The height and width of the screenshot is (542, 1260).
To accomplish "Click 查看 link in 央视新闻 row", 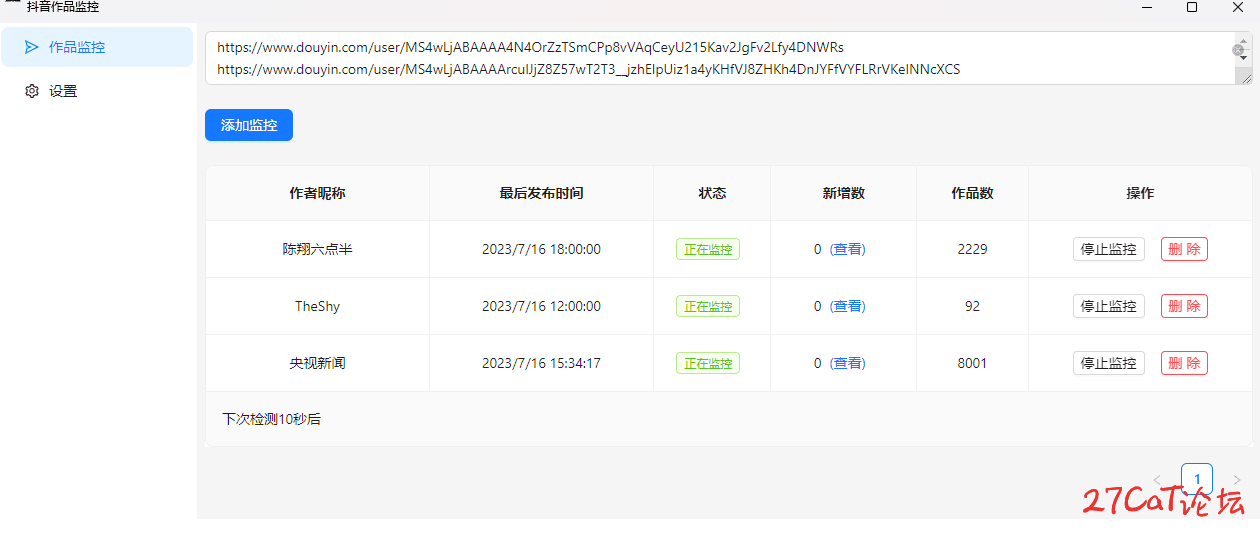I will coord(848,363).
